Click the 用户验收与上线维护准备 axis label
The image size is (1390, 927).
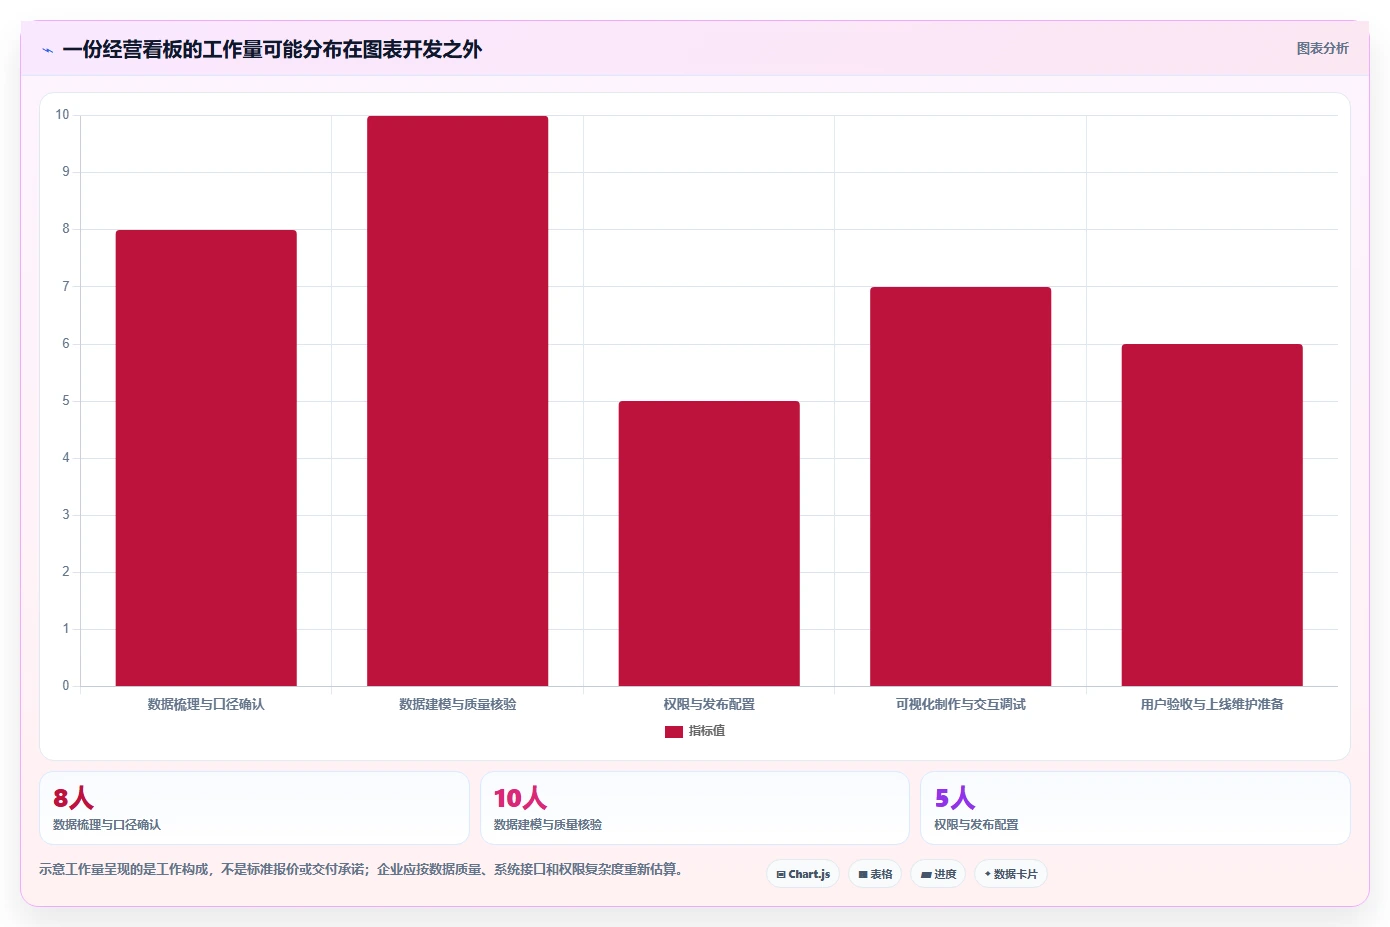point(1212,704)
